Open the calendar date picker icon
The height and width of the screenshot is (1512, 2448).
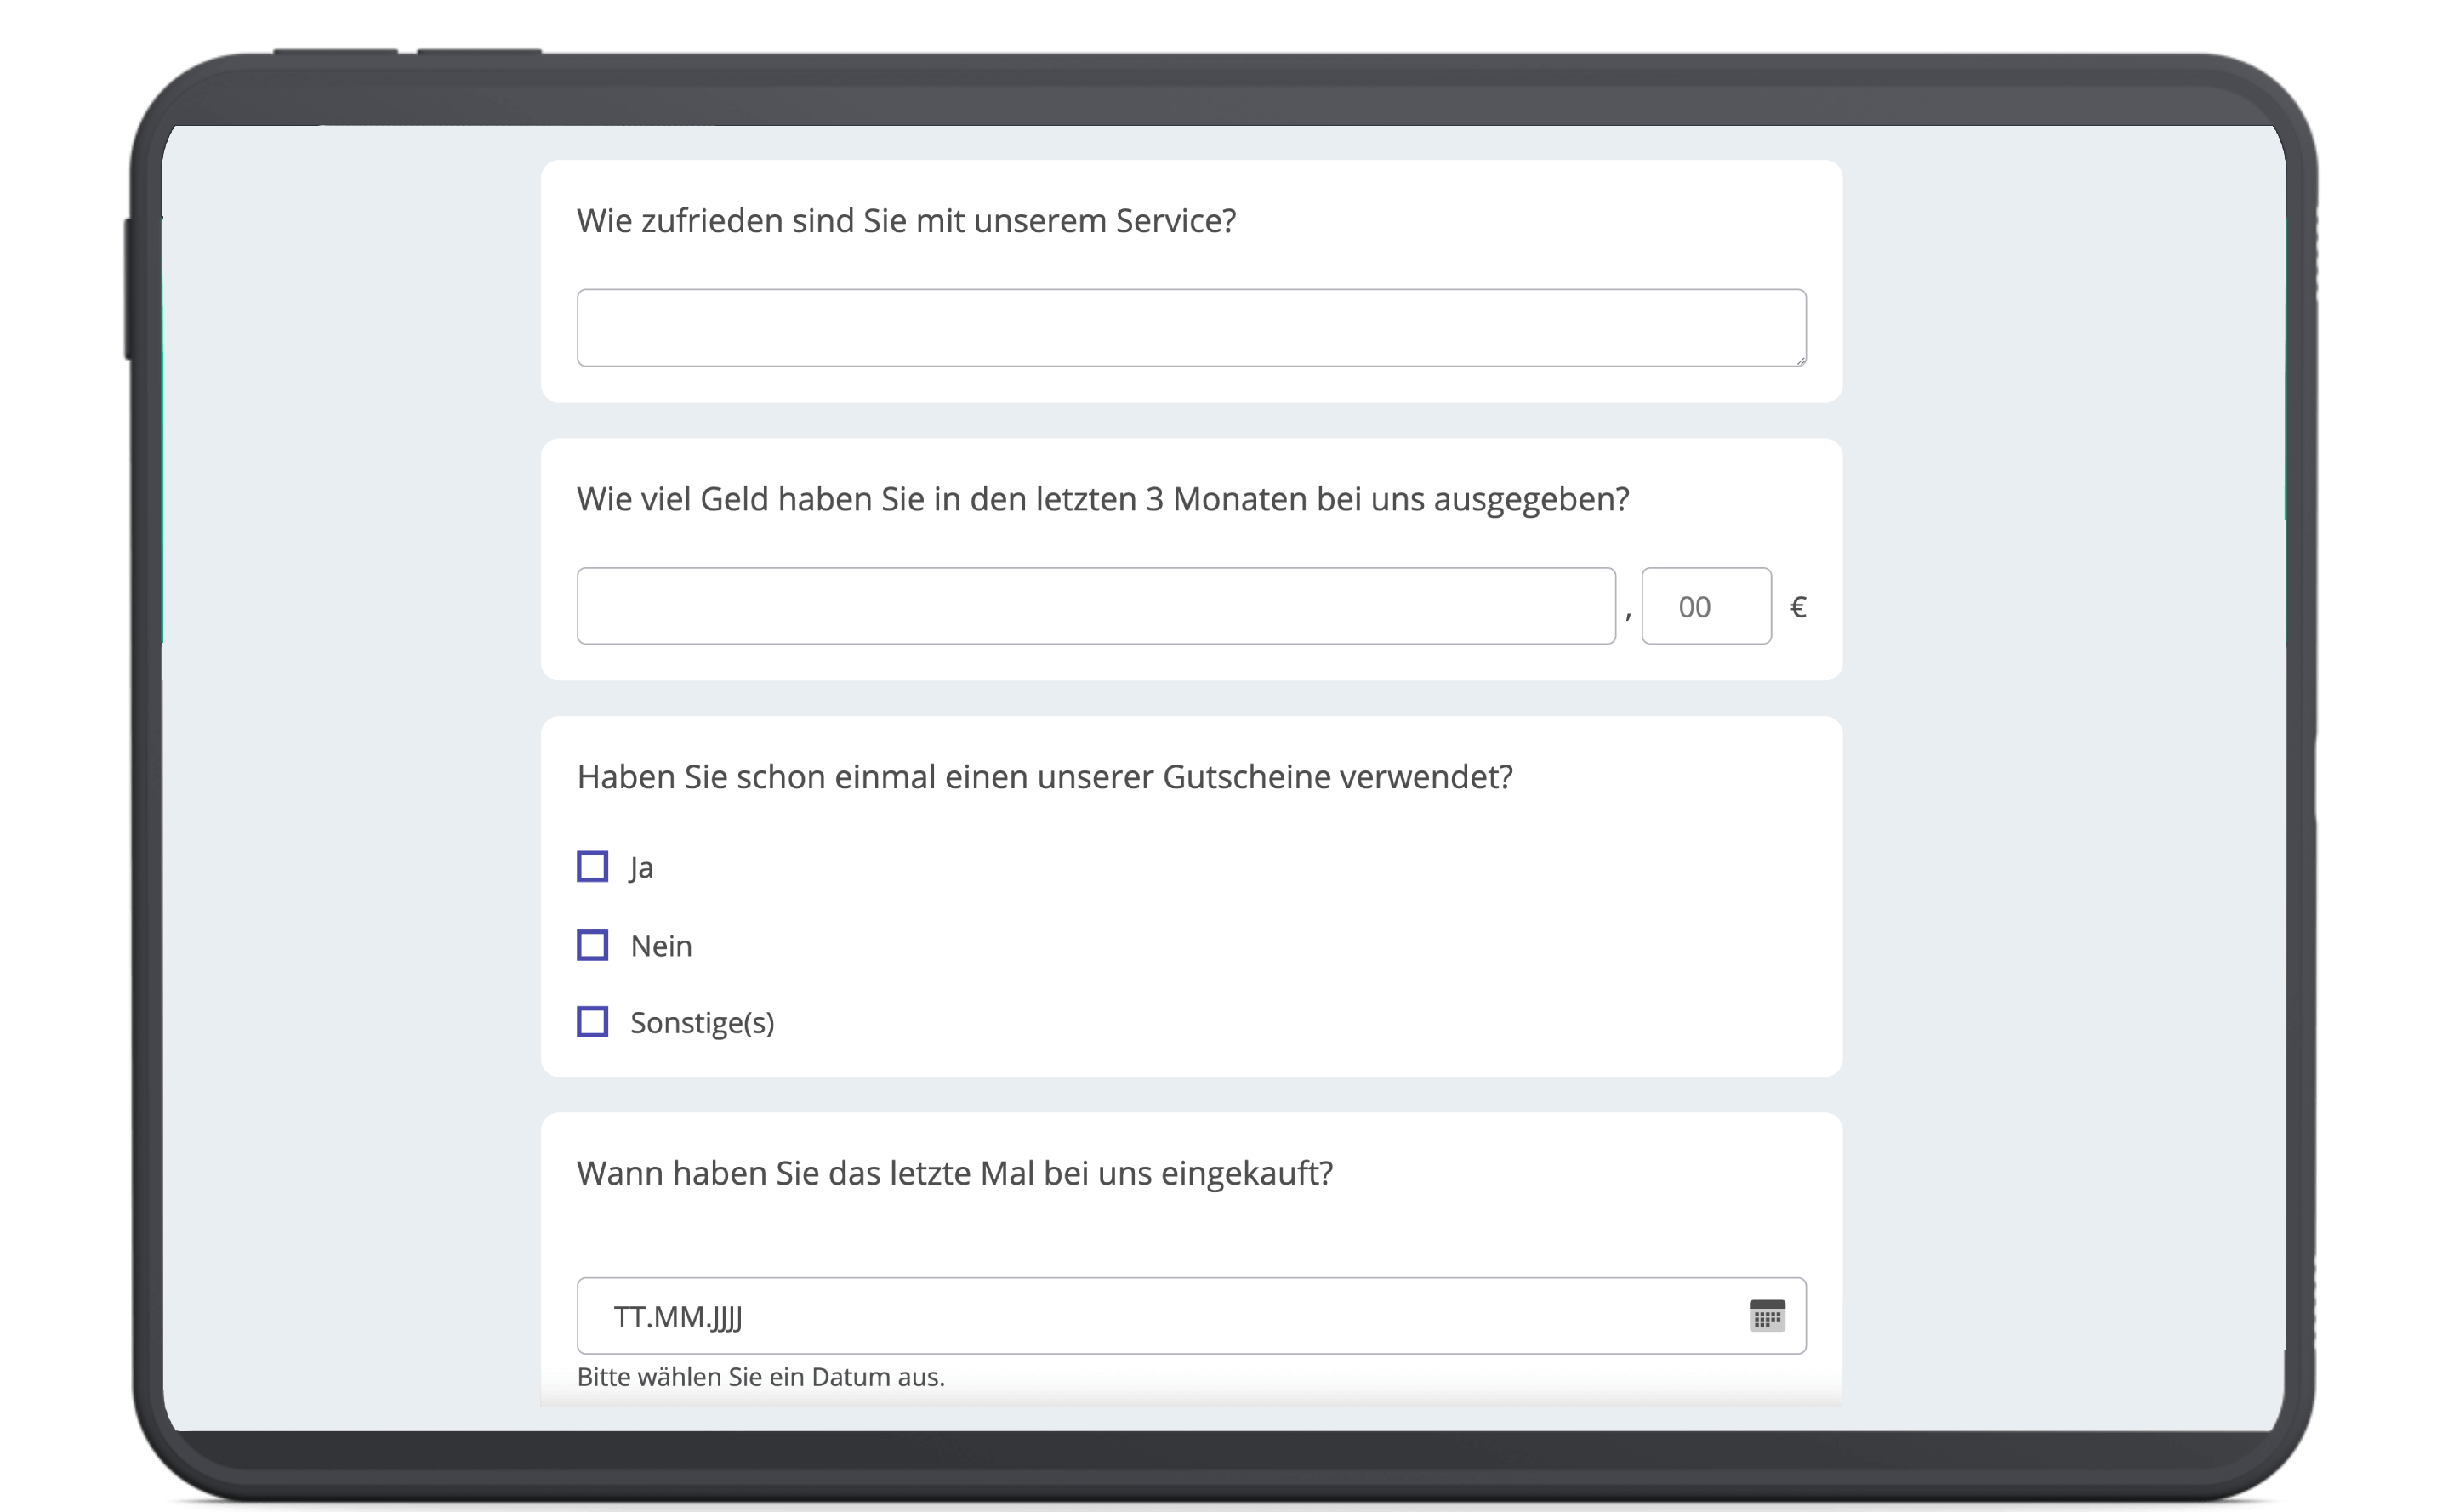(x=1766, y=1316)
